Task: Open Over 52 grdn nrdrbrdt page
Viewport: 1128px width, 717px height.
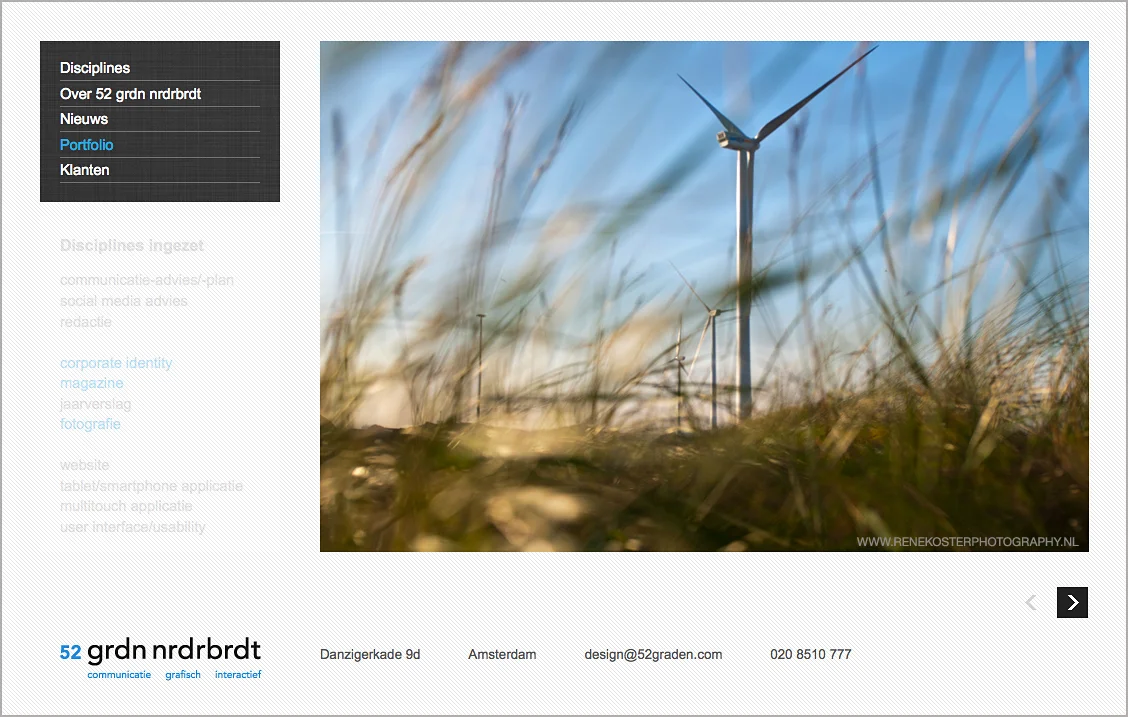Action: click(130, 93)
